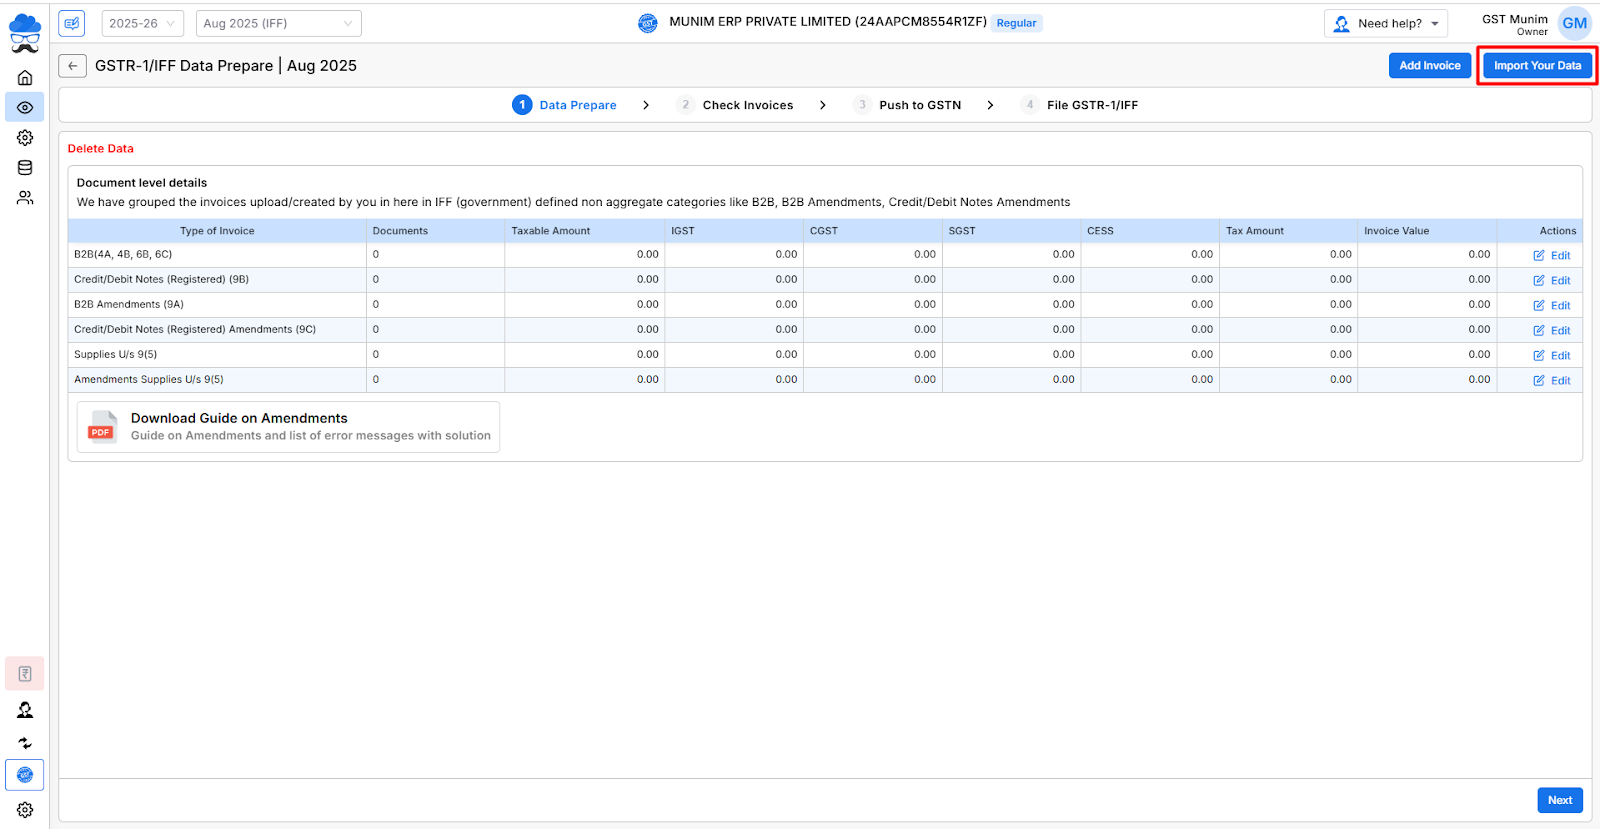
Task: Expand the Need help? dropdown
Action: pos(1386,23)
